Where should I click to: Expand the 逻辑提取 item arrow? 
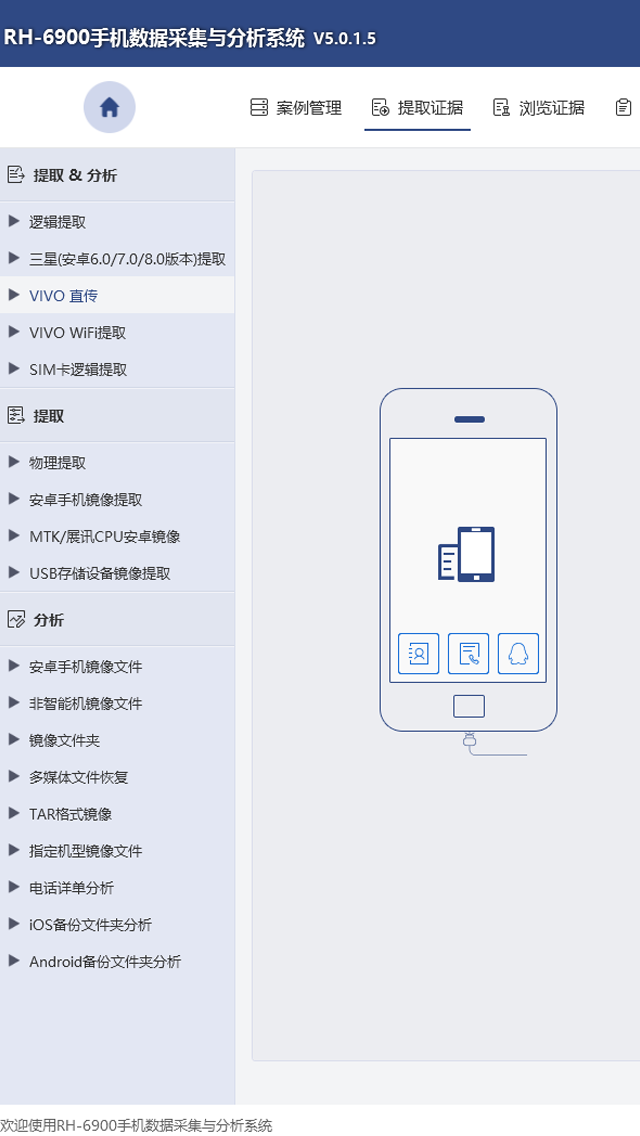[x=13, y=222]
